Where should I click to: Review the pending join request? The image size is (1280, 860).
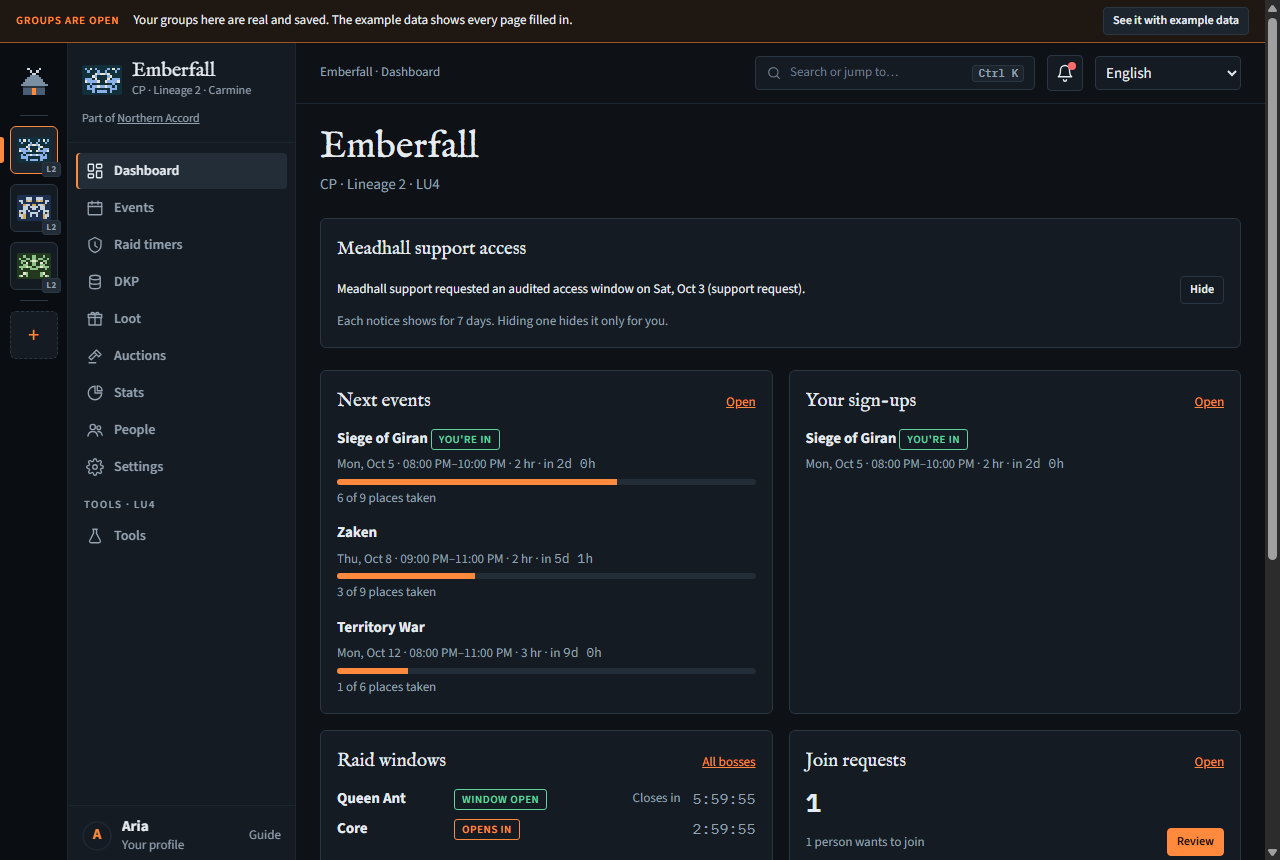pyautogui.click(x=1195, y=842)
